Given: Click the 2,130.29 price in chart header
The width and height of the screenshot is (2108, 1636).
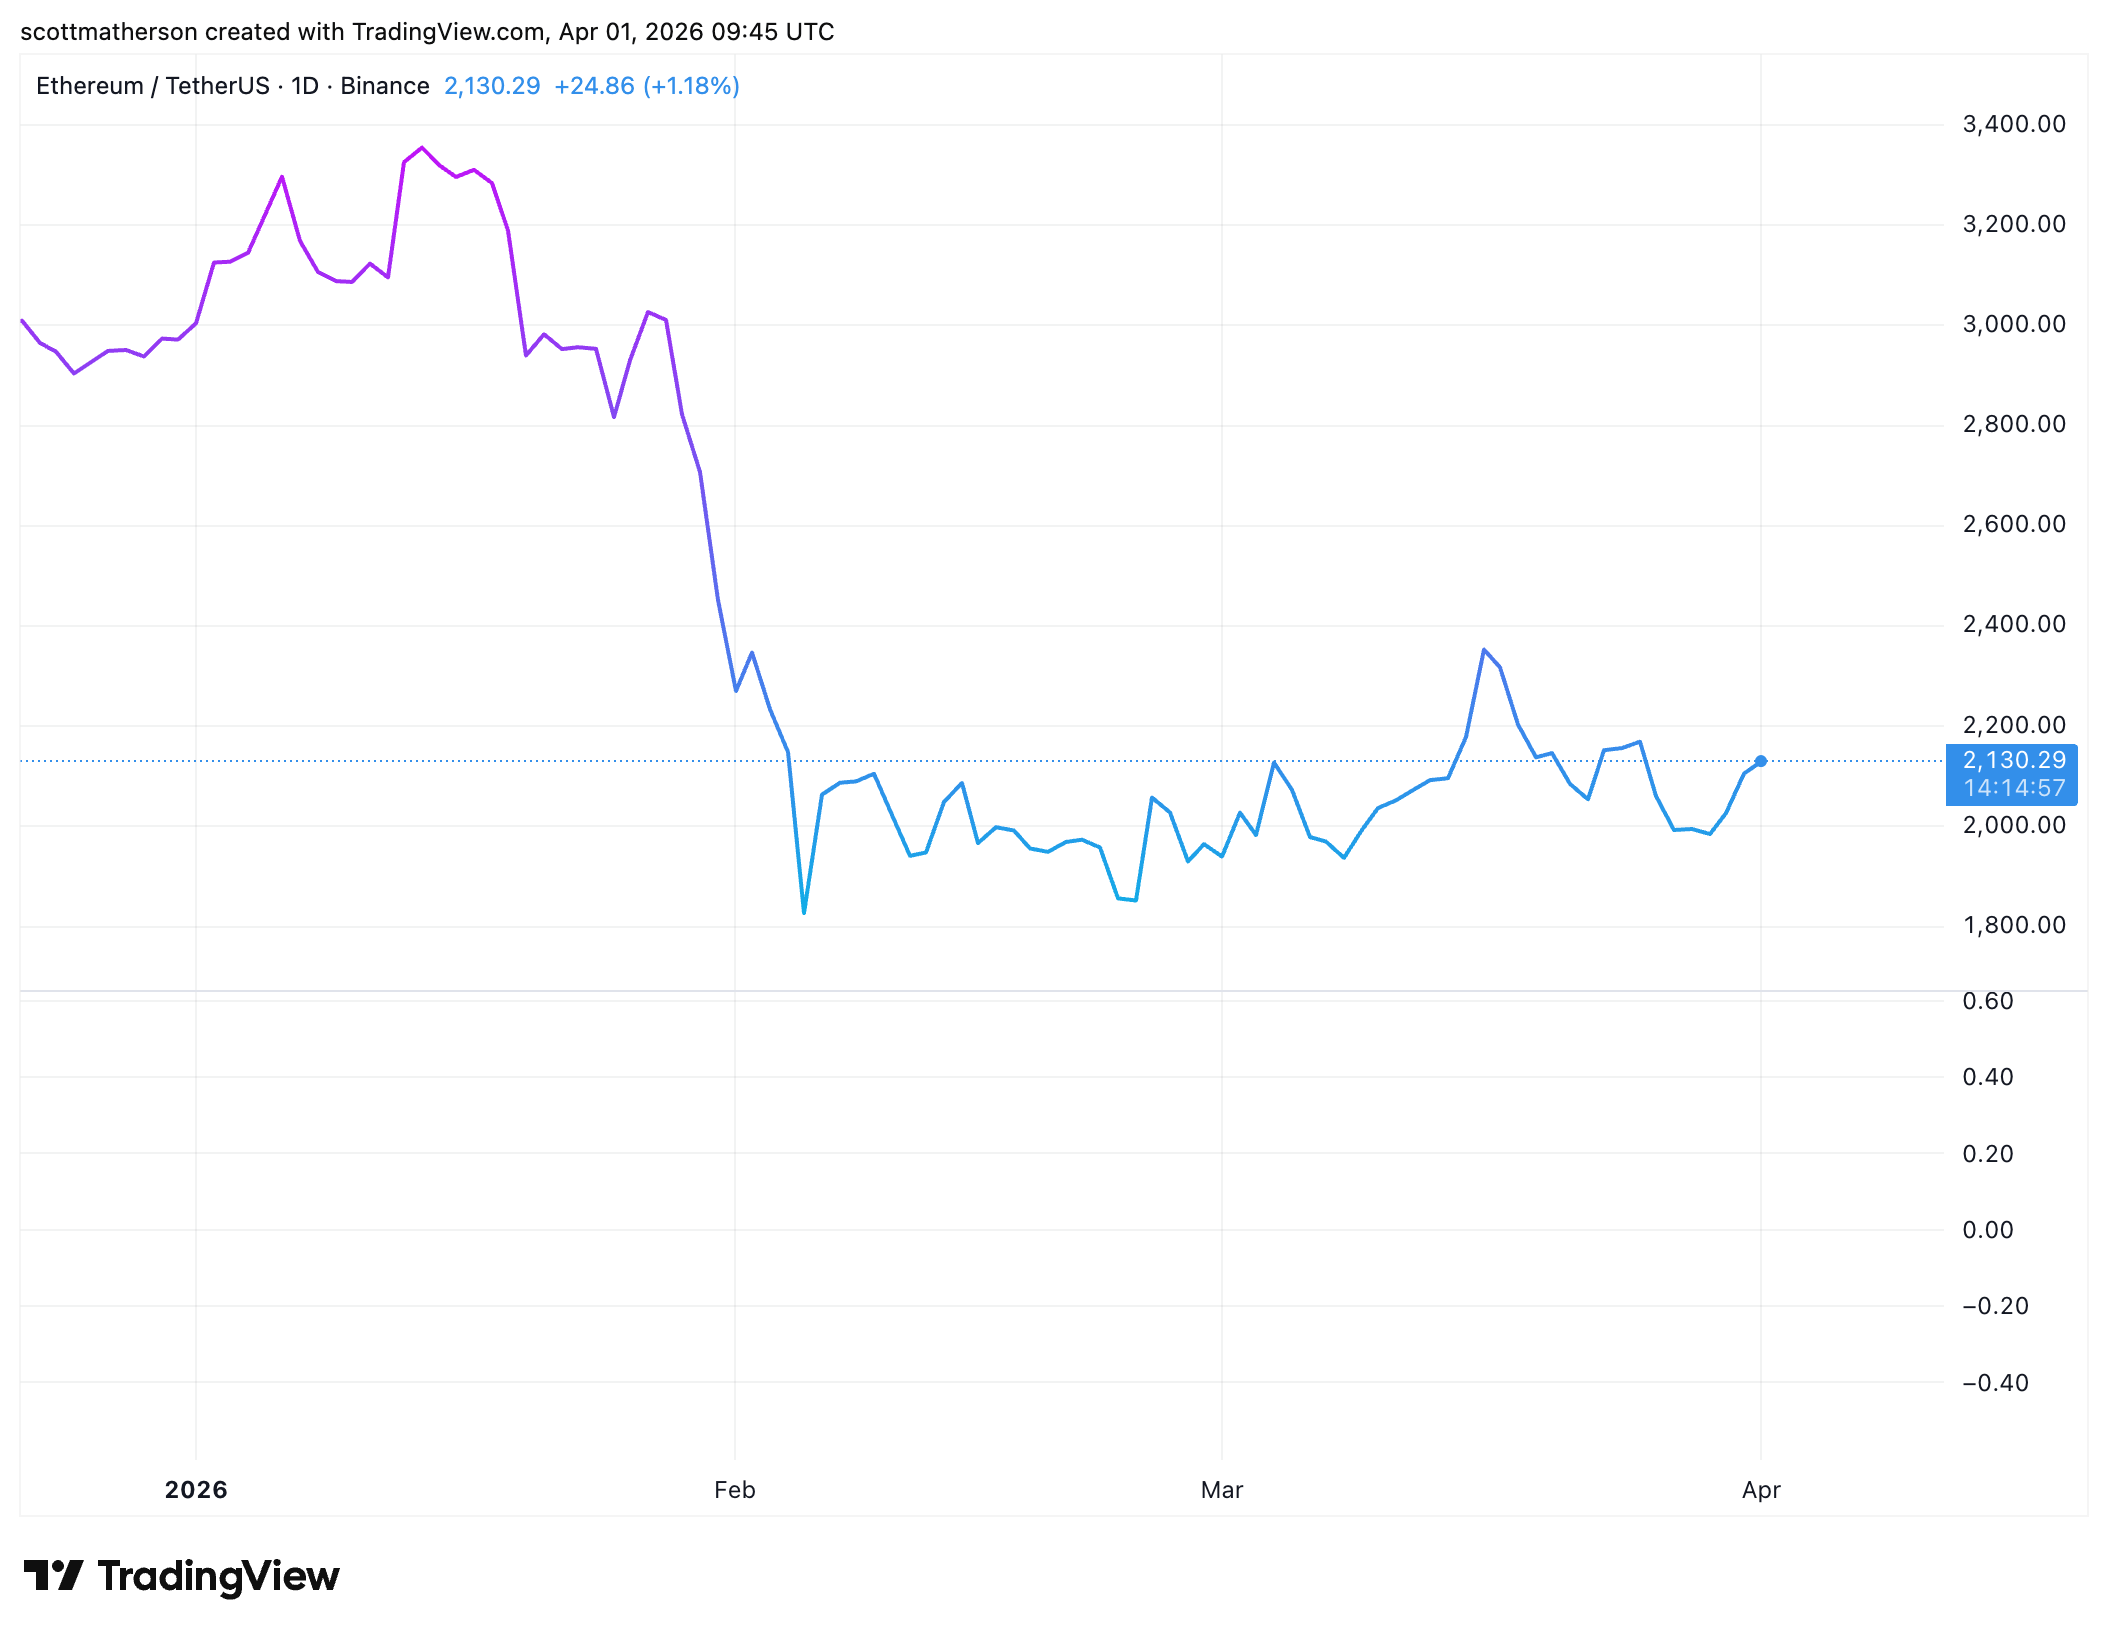Looking at the screenshot, I should point(492,86).
